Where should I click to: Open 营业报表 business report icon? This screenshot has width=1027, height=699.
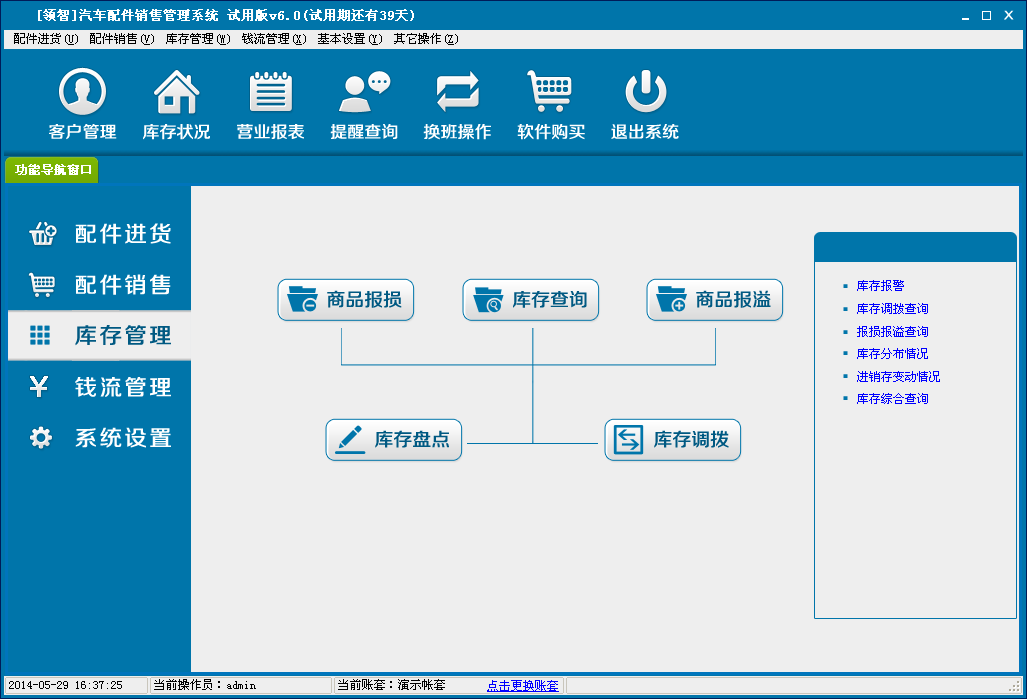pos(270,94)
